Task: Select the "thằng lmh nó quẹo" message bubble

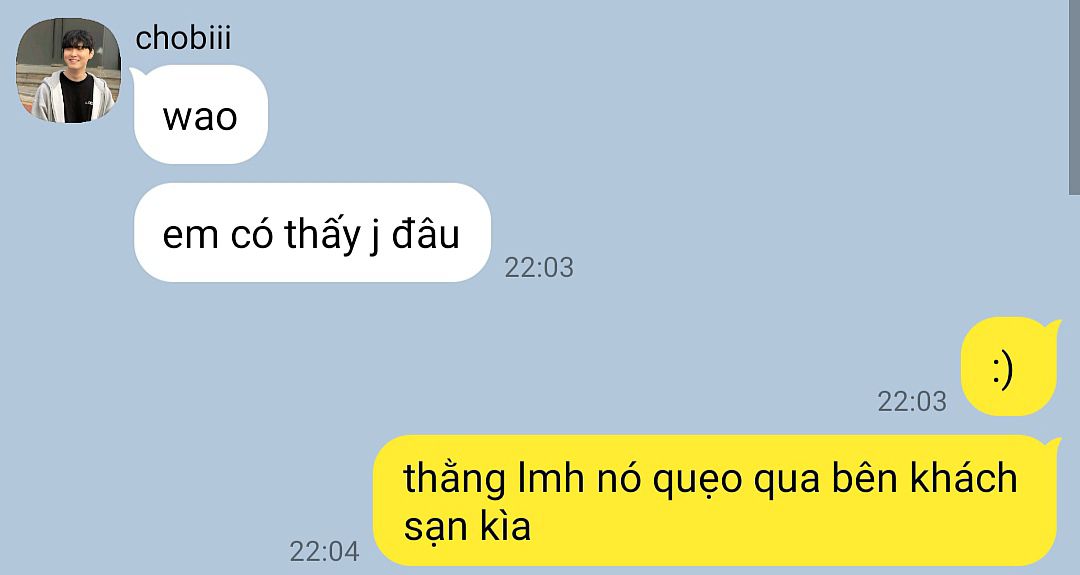Action: pyautogui.click(x=714, y=500)
